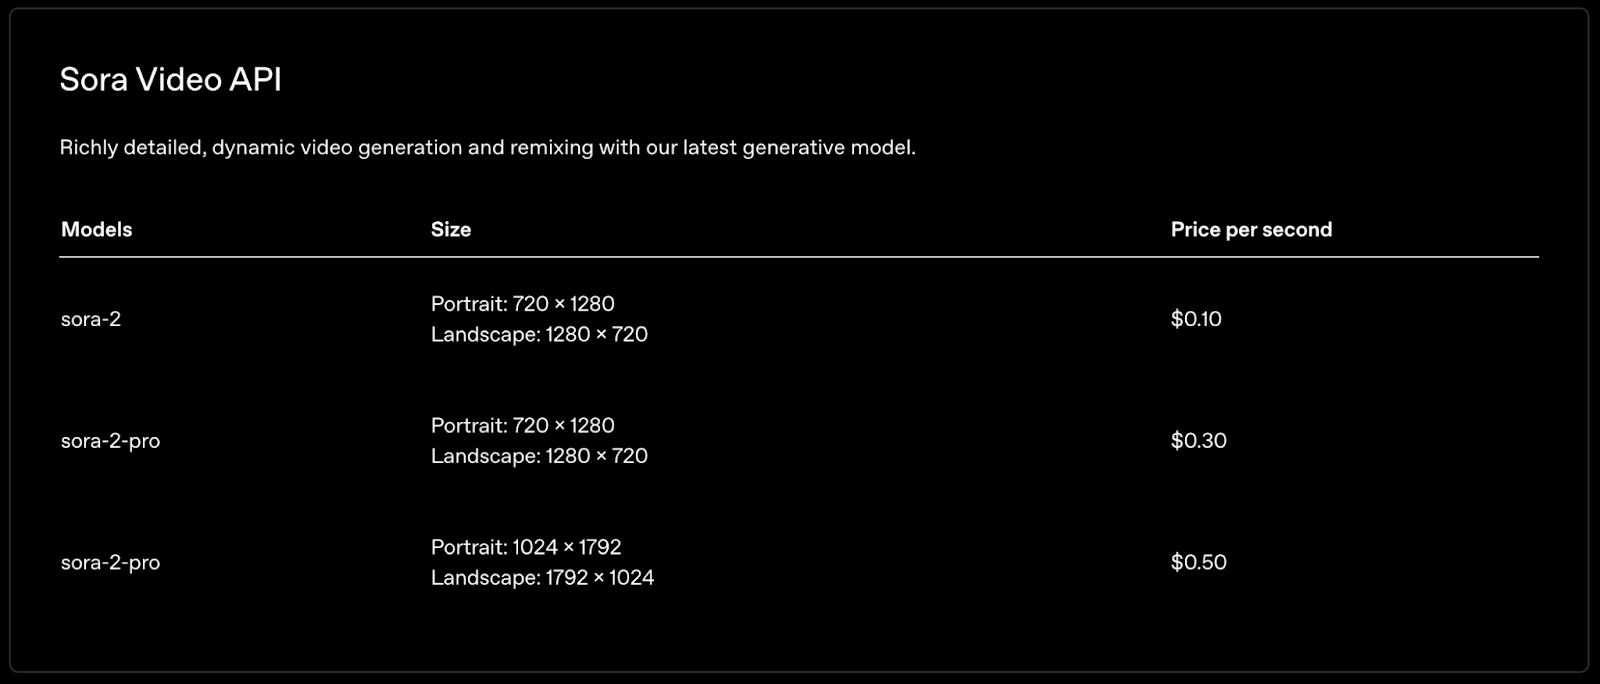This screenshot has width=1600, height=684.
Task: Click sora-2-pro in the $0.50 row
Action: click(110, 563)
